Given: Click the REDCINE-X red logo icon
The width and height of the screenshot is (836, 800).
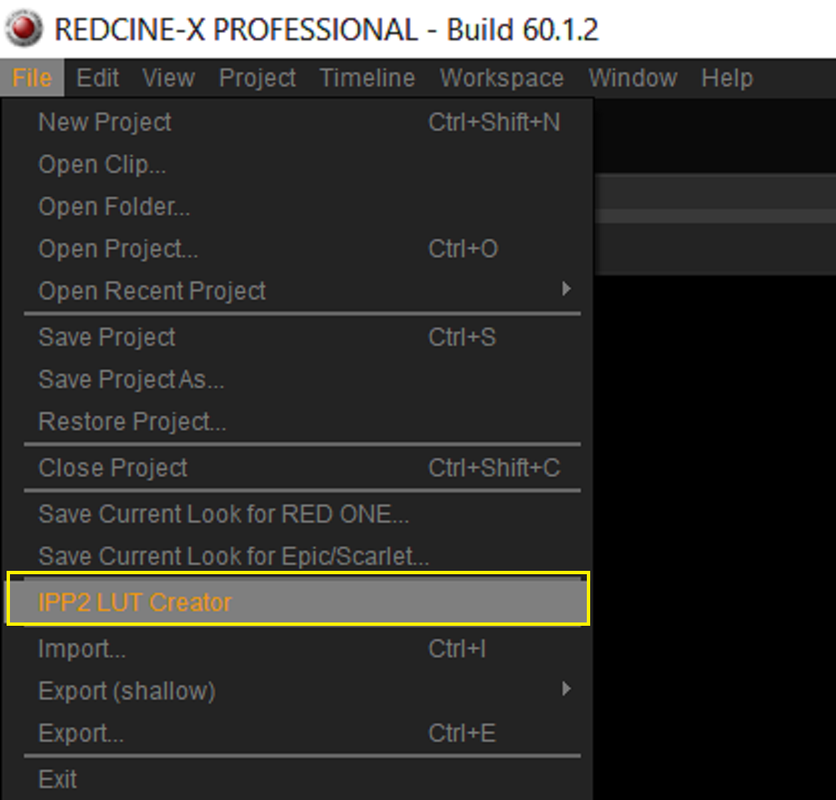Looking at the screenshot, I should pyautogui.click(x=23, y=28).
